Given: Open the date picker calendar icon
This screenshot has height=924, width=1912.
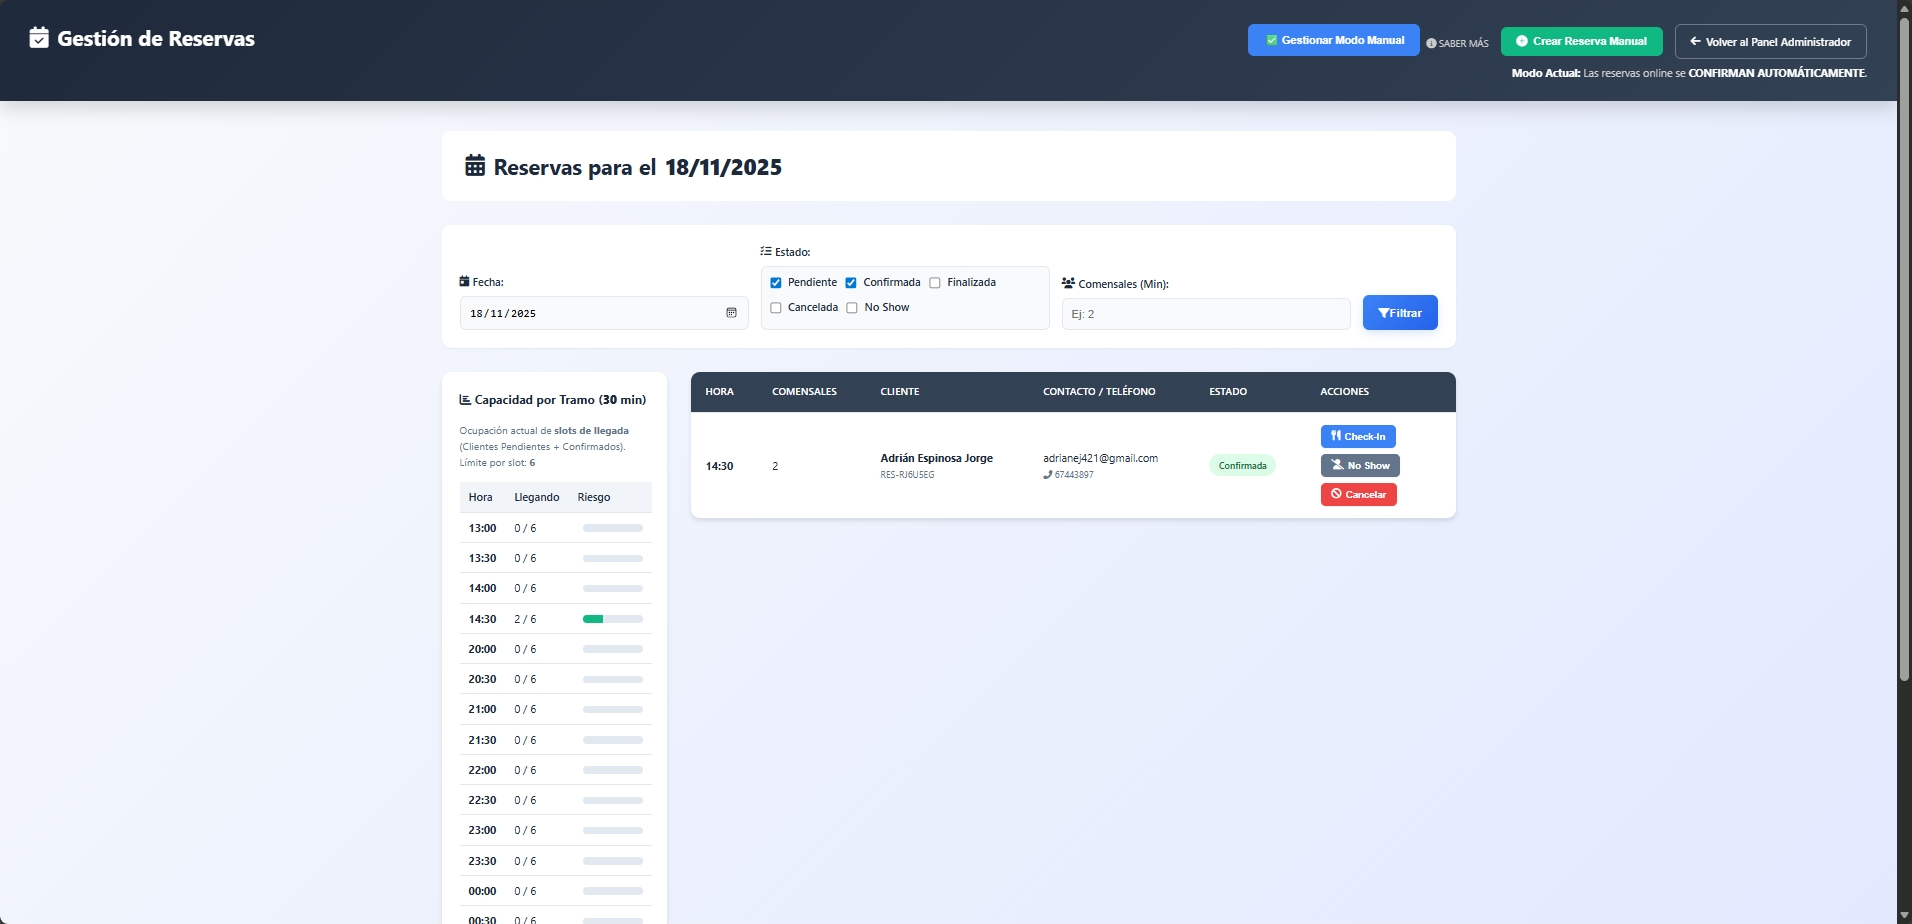Looking at the screenshot, I should tap(731, 313).
